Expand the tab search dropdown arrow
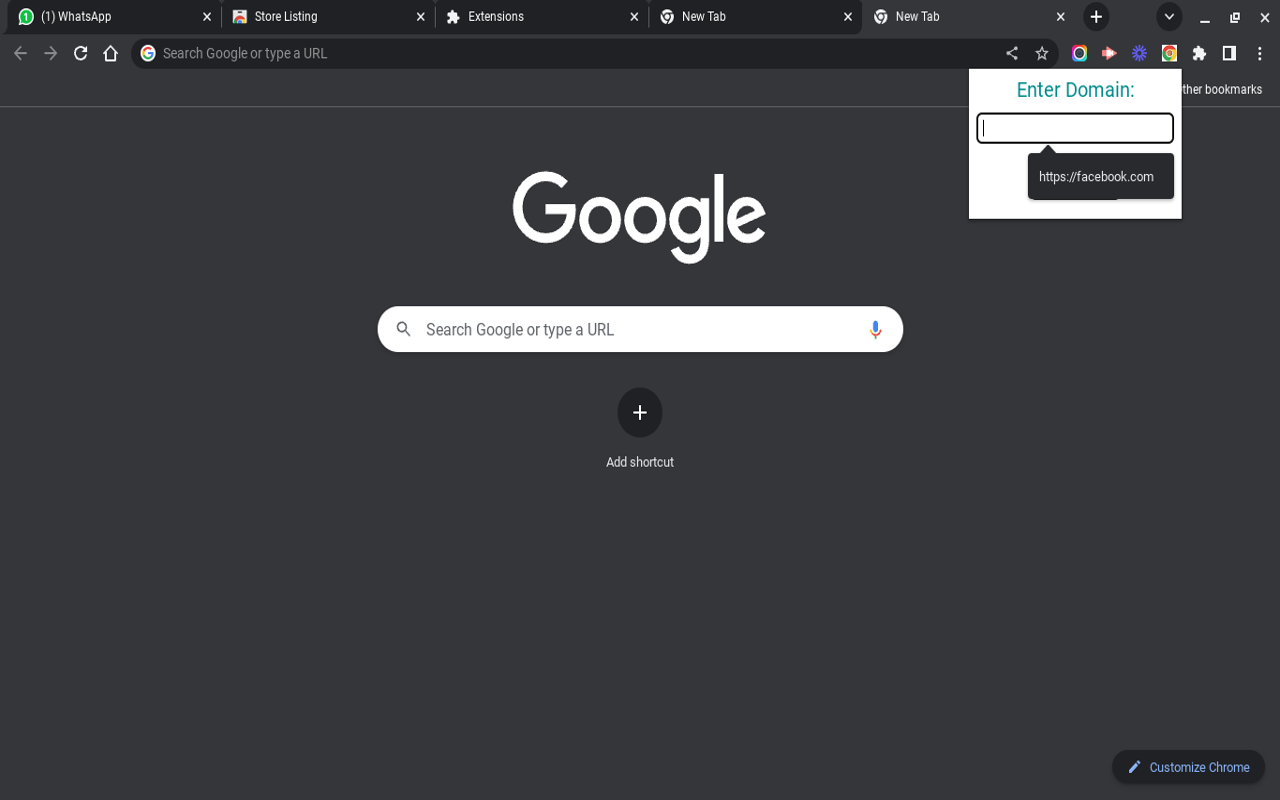The height and width of the screenshot is (800, 1280). click(1169, 17)
